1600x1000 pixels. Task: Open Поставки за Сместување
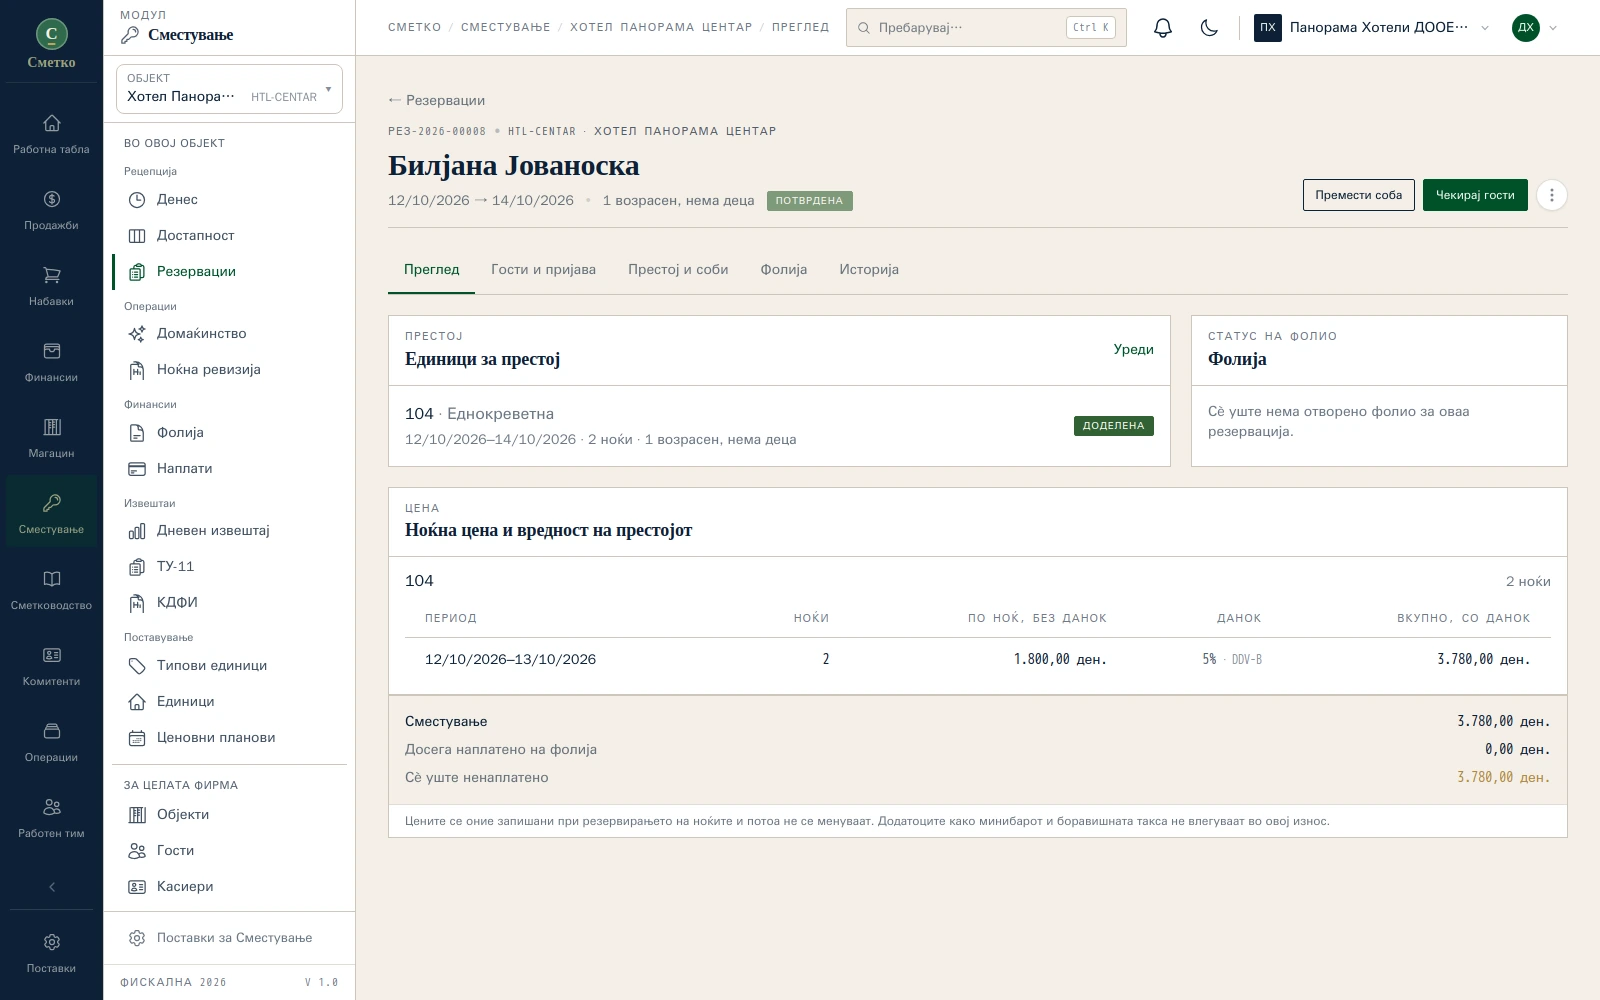click(x=230, y=938)
